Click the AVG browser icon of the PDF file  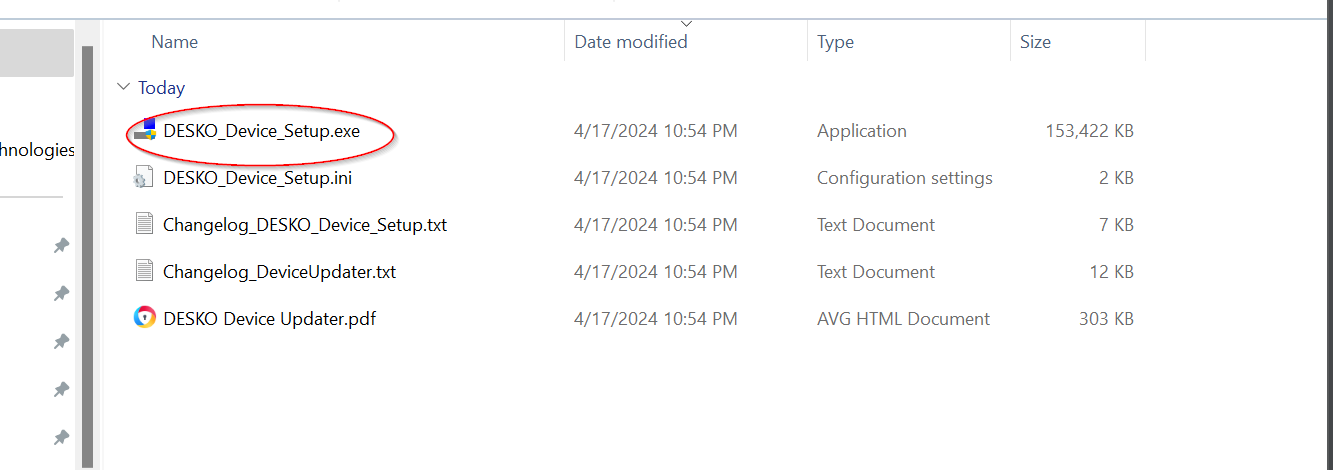145,319
